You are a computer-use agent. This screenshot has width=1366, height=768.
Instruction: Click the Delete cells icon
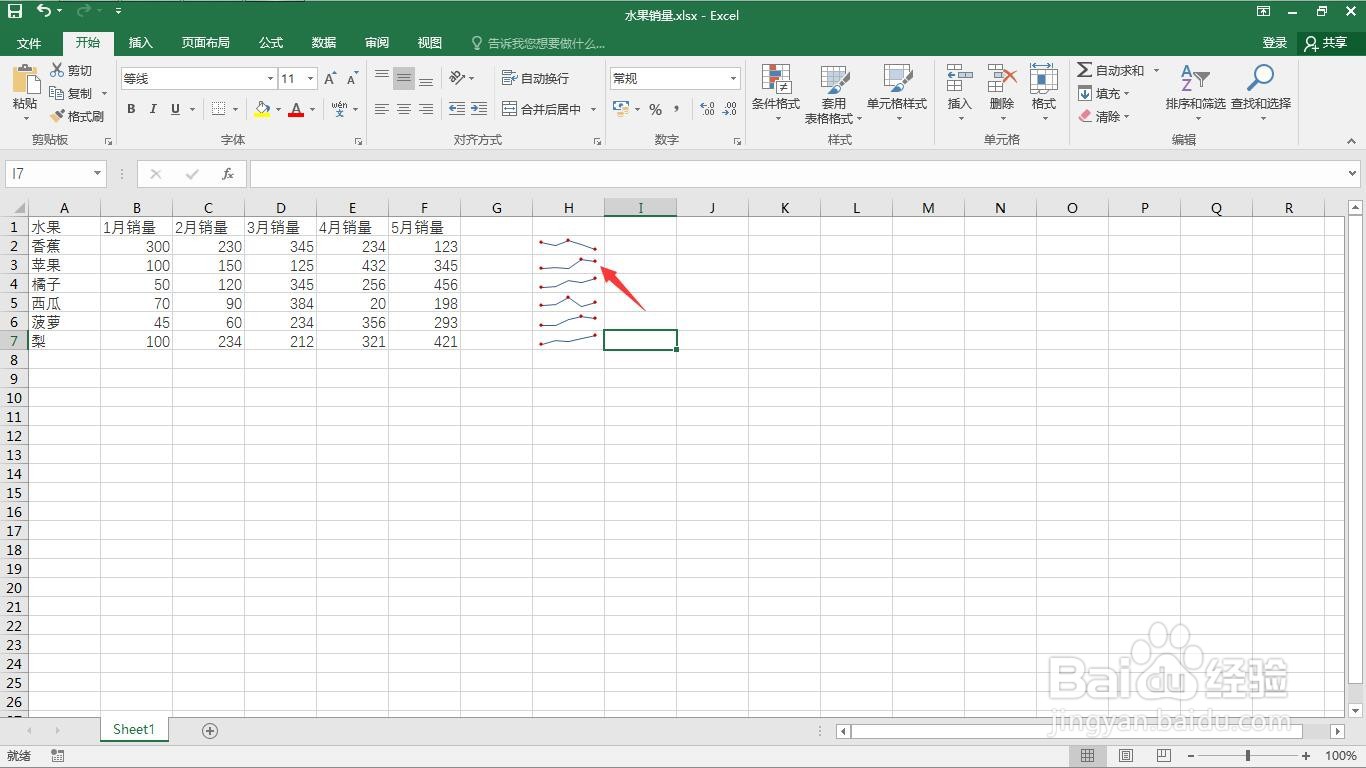(x=1001, y=79)
